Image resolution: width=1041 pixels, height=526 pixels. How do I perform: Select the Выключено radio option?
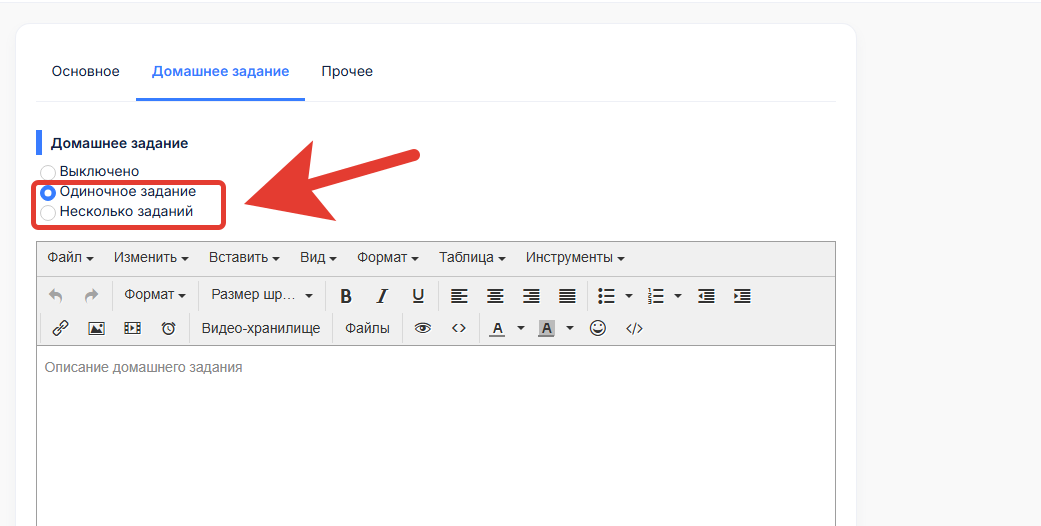[x=48, y=172]
